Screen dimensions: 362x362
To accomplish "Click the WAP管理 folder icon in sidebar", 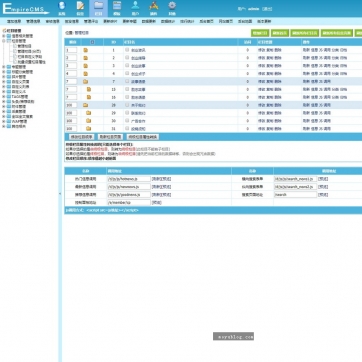I will 9,121.
